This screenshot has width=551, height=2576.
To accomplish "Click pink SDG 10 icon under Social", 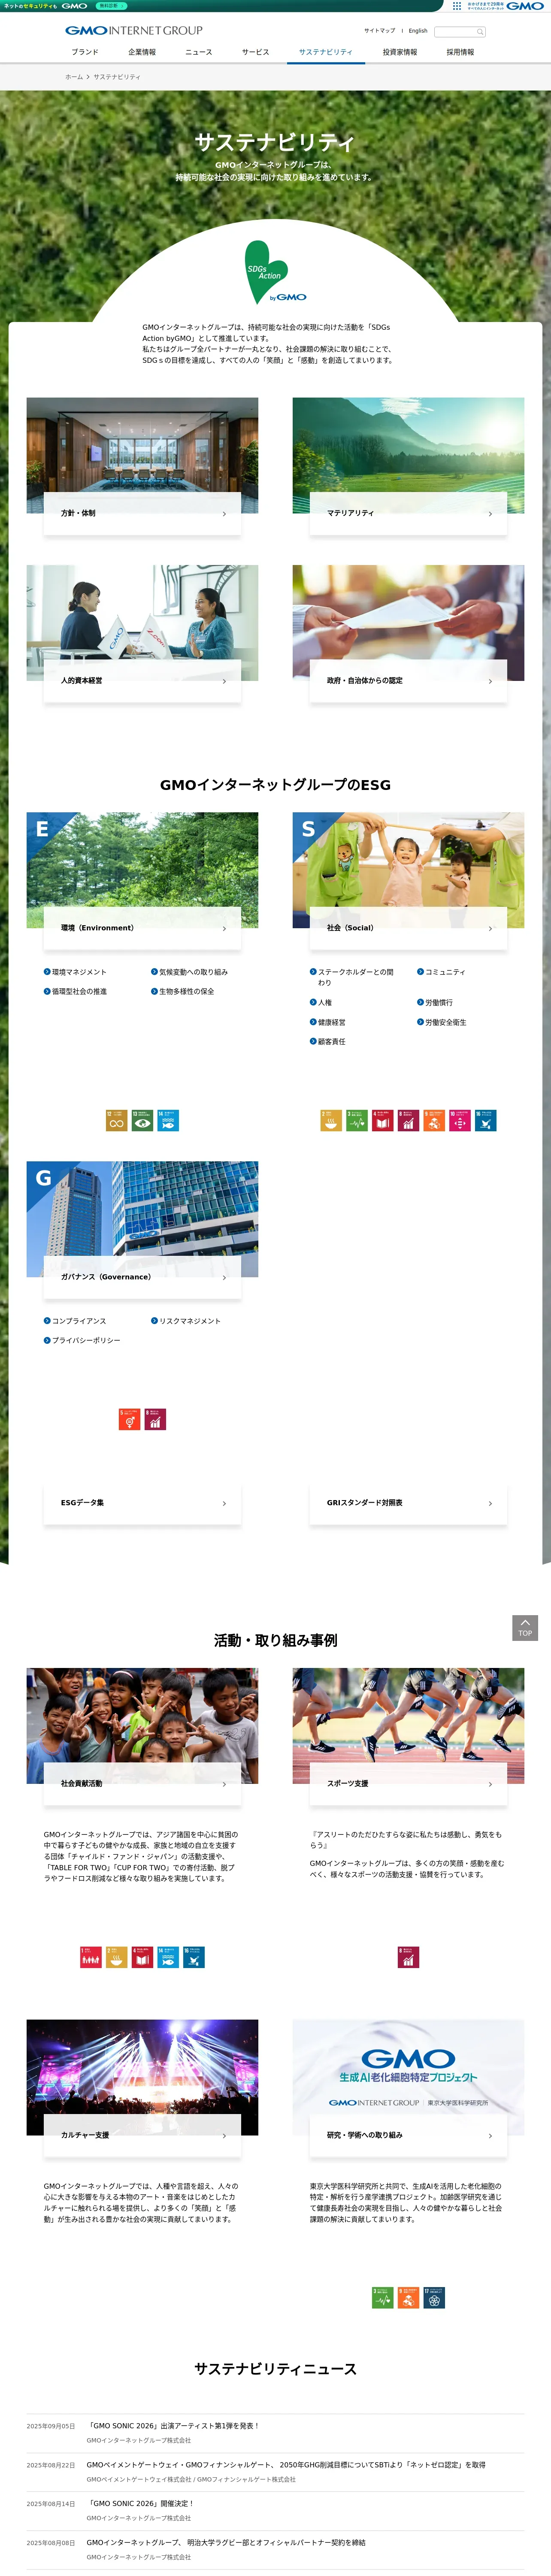I will click(x=459, y=1120).
